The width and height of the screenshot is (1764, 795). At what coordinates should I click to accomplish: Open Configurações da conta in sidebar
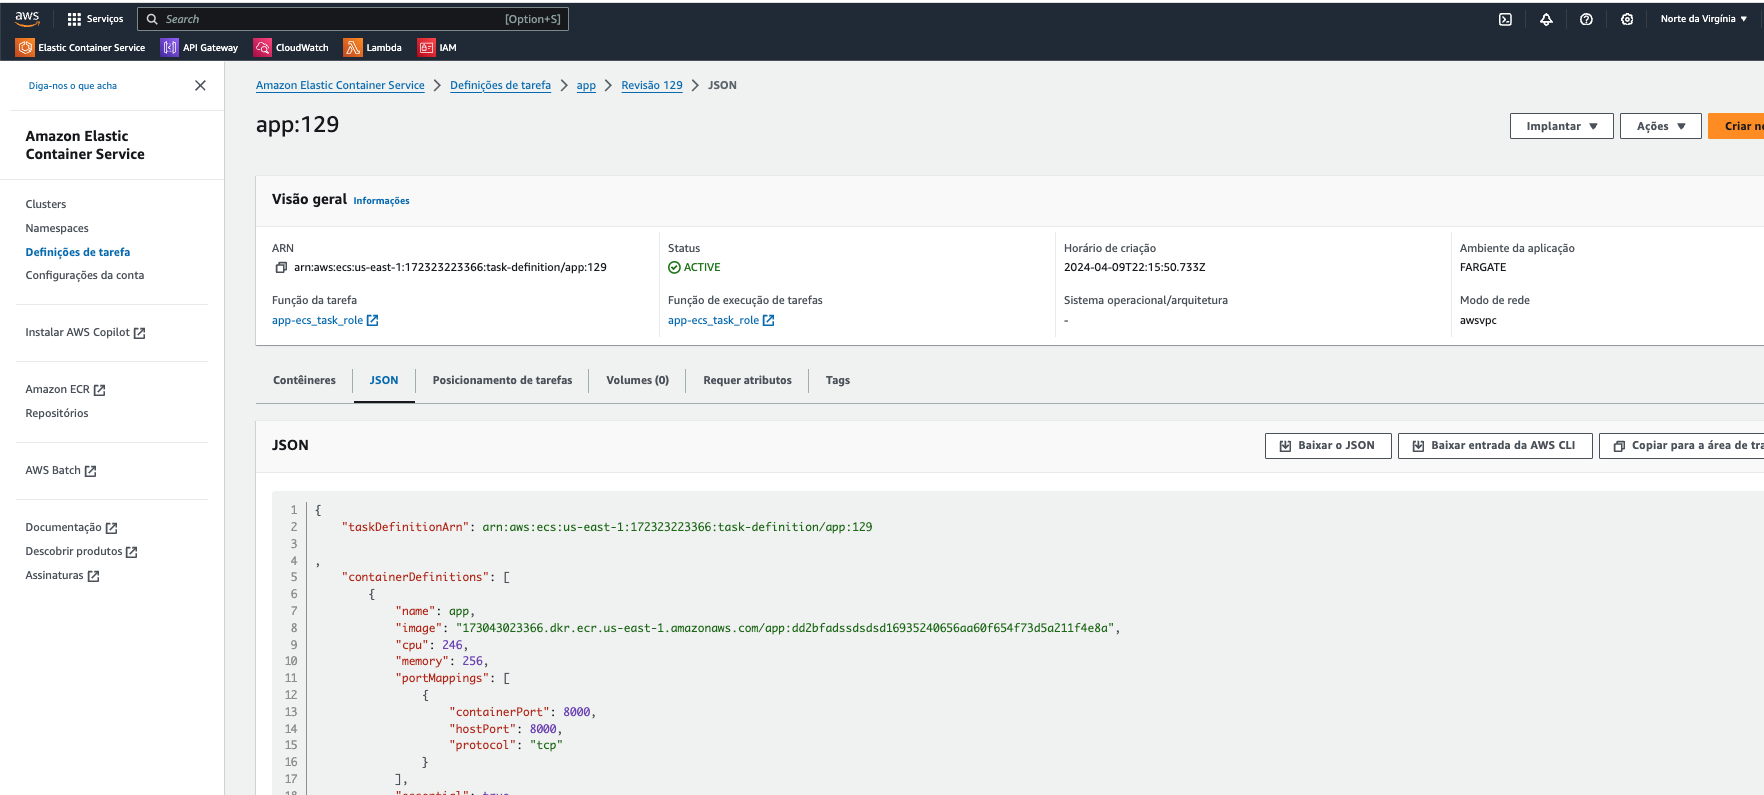click(x=85, y=275)
